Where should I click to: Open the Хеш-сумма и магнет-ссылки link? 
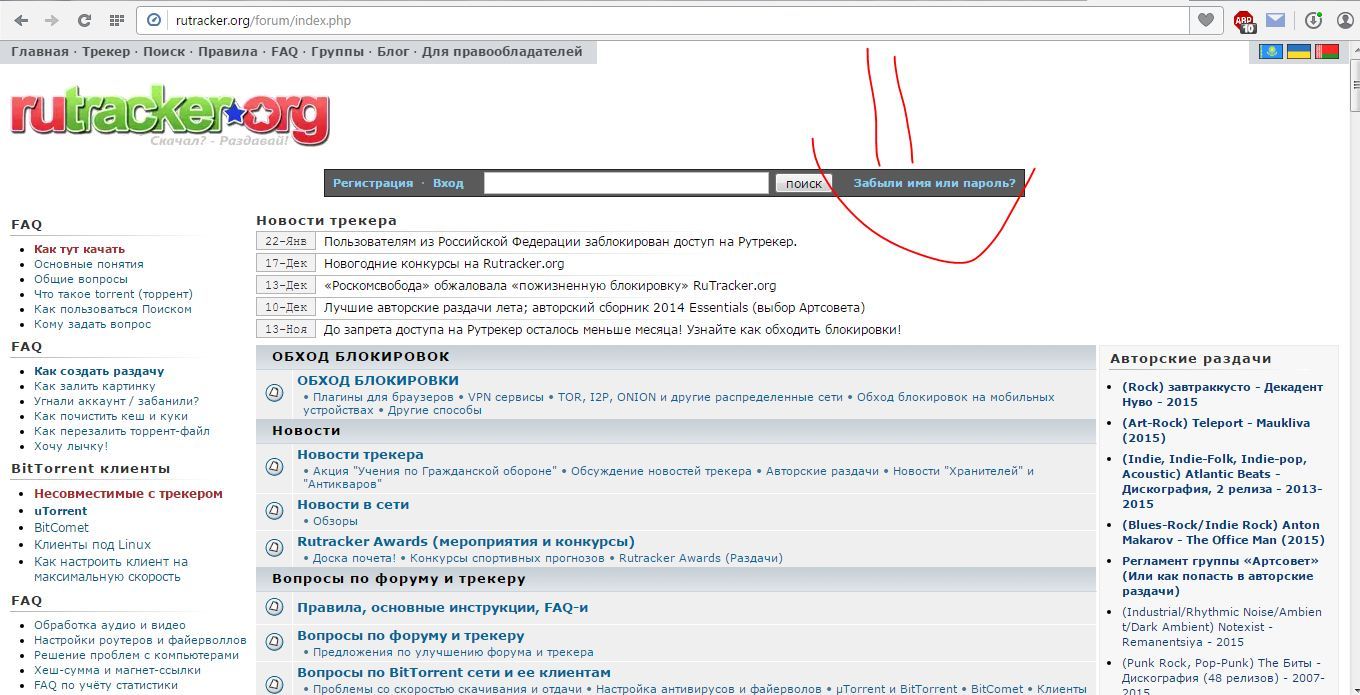tap(117, 670)
